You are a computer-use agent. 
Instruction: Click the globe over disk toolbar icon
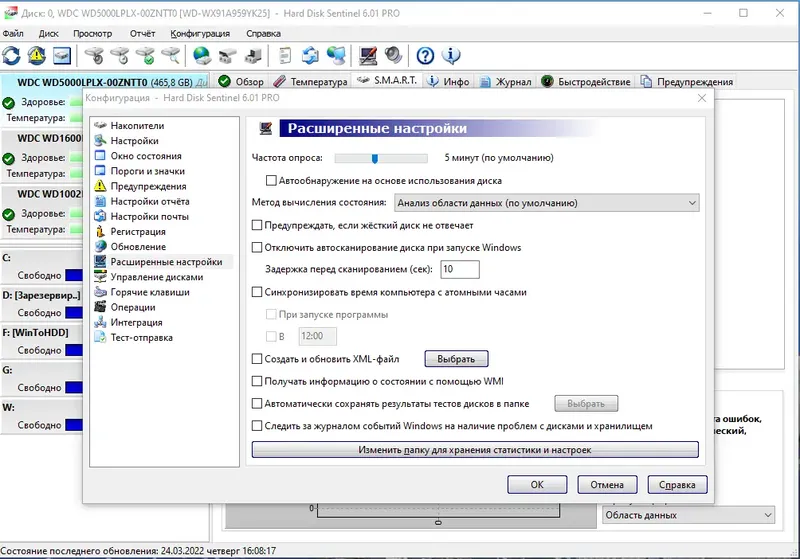pos(202,56)
